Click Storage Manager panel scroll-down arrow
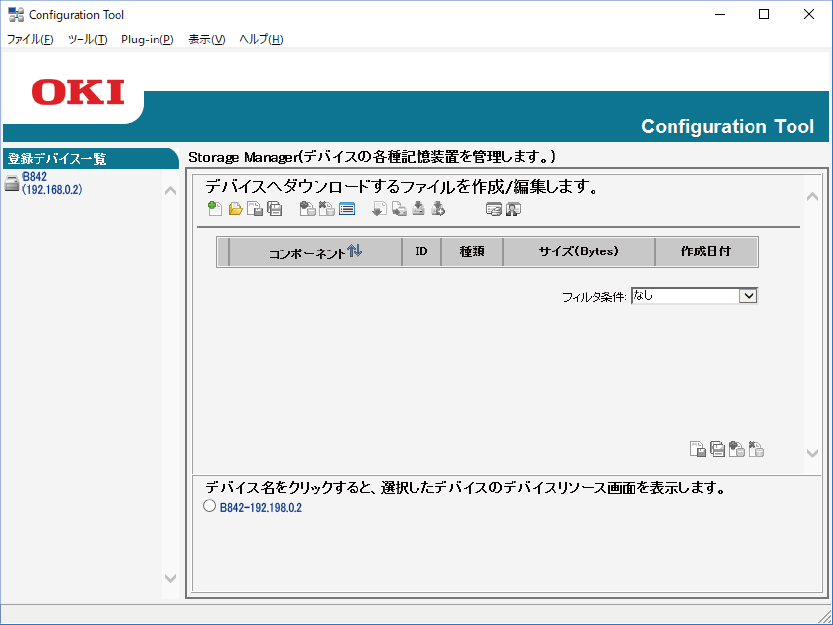 tap(812, 453)
